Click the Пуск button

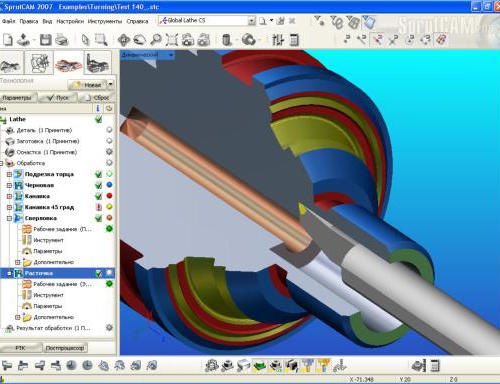[58, 98]
